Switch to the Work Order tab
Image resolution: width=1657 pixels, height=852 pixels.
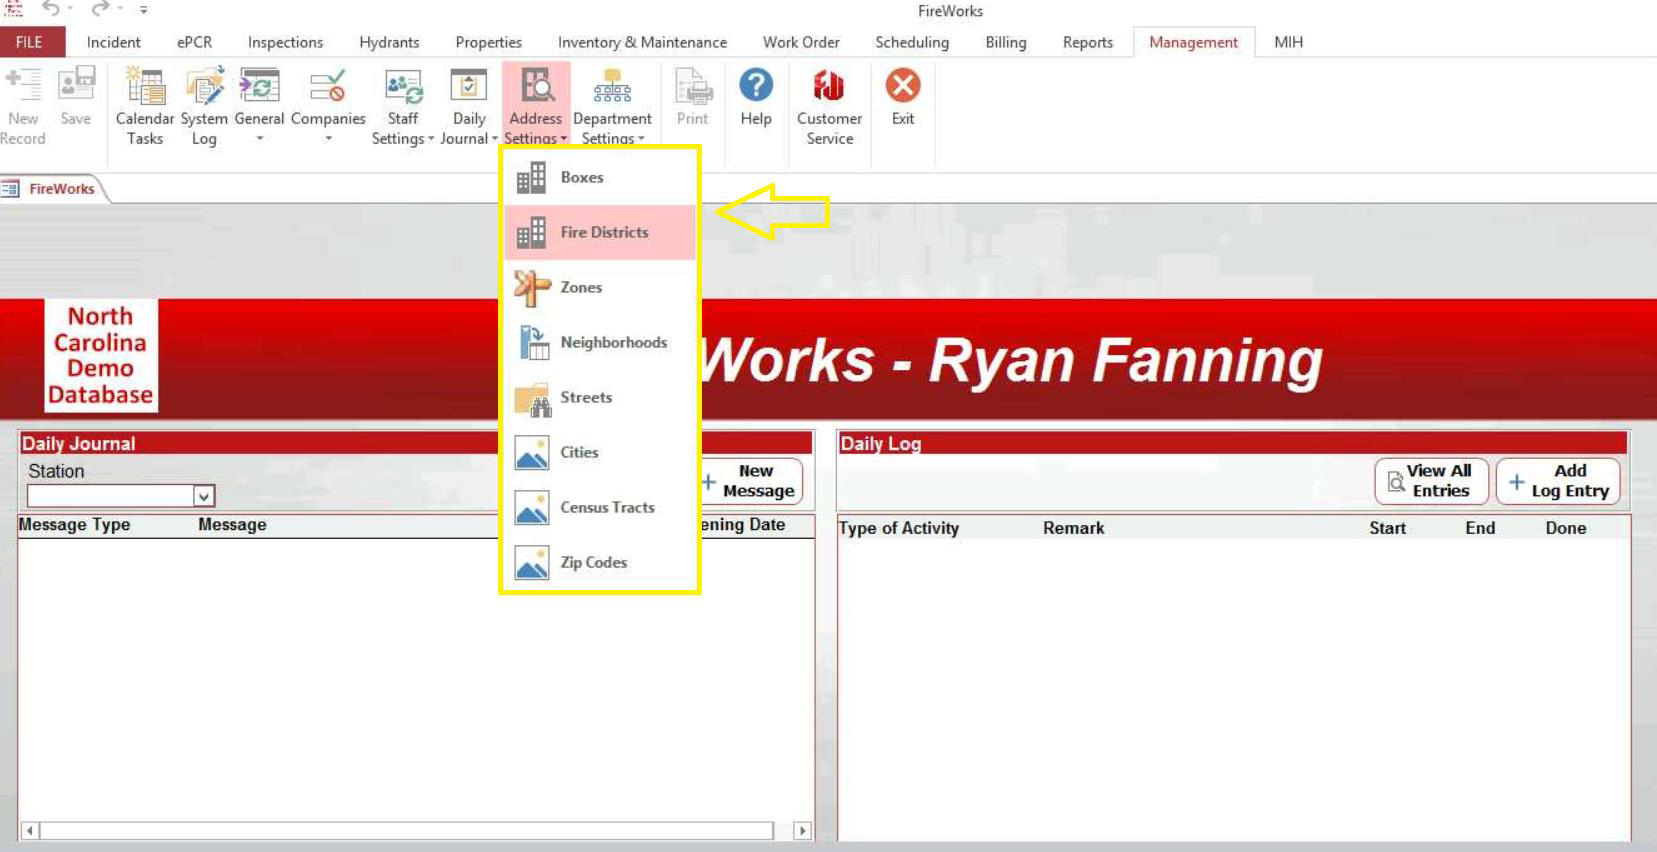(x=801, y=42)
